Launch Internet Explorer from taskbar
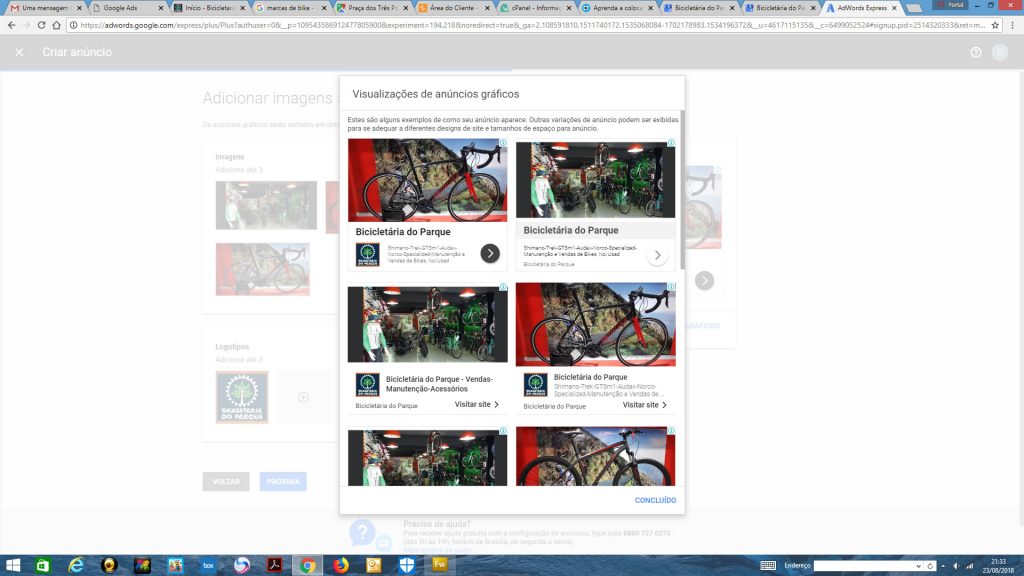Image resolution: width=1024 pixels, height=576 pixels. point(76,565)
